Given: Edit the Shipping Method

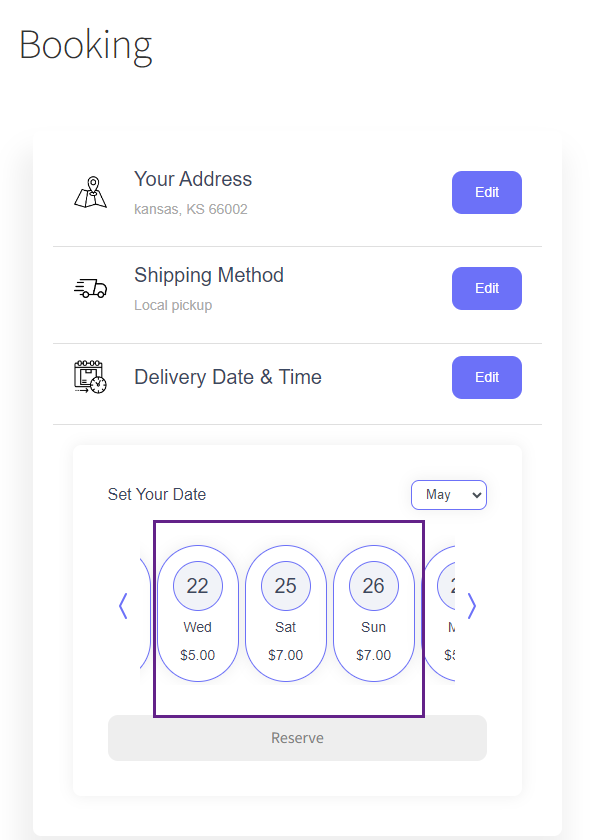Looking at the screenshot, I should tap(487, 288).
